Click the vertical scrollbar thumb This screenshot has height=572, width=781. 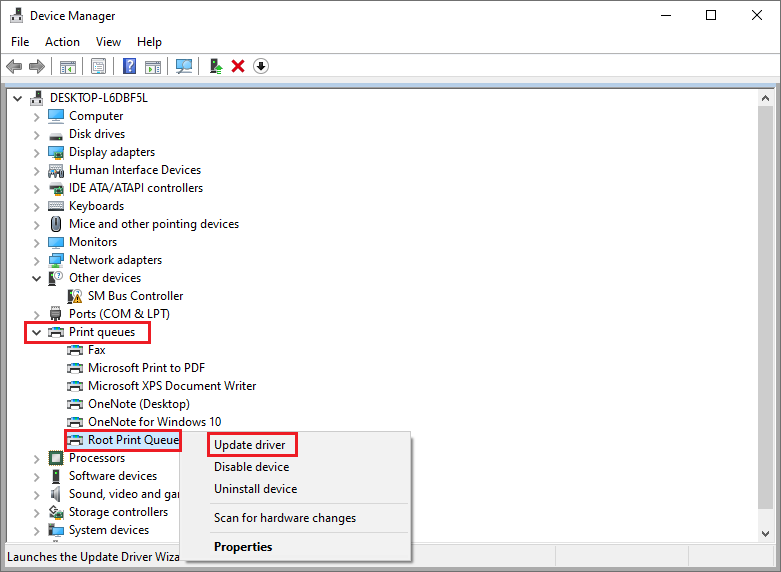(766, 307)
